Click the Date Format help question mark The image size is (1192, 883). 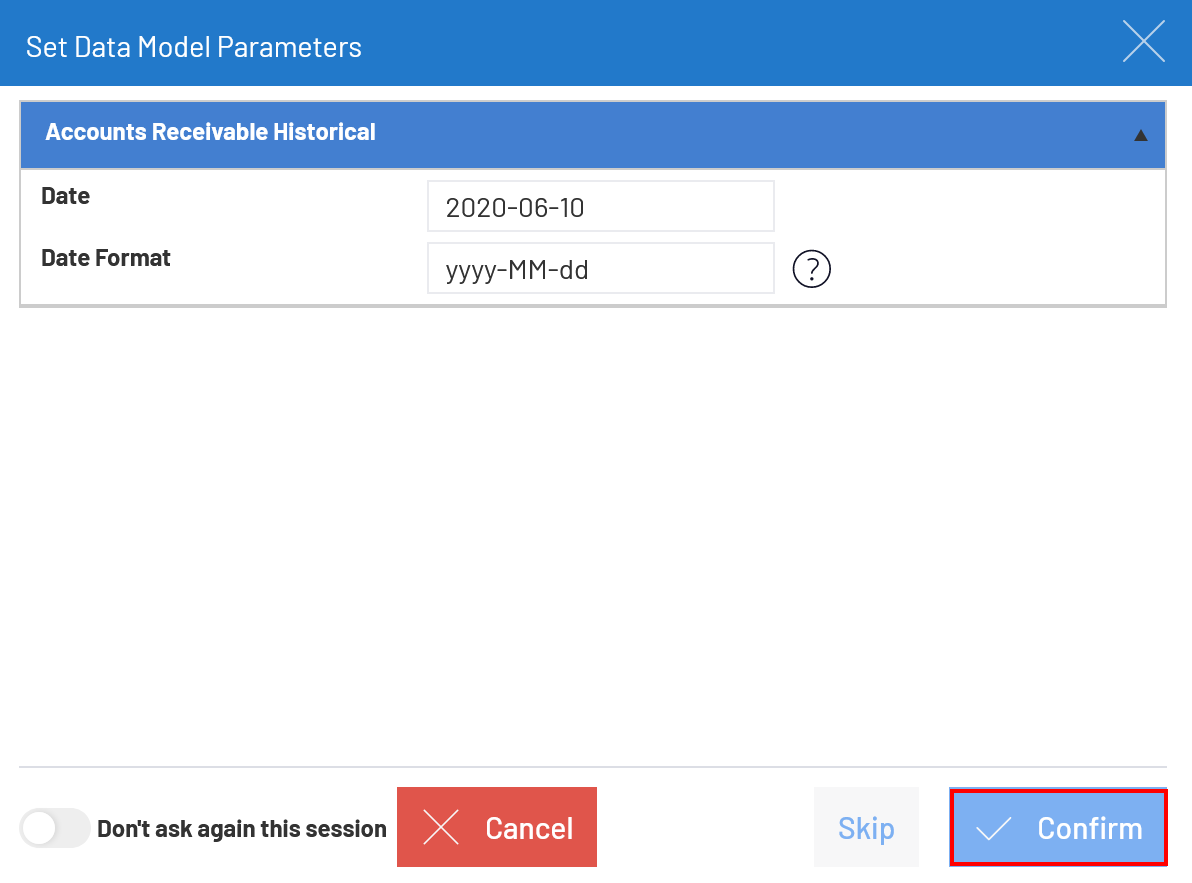(812, 268)
